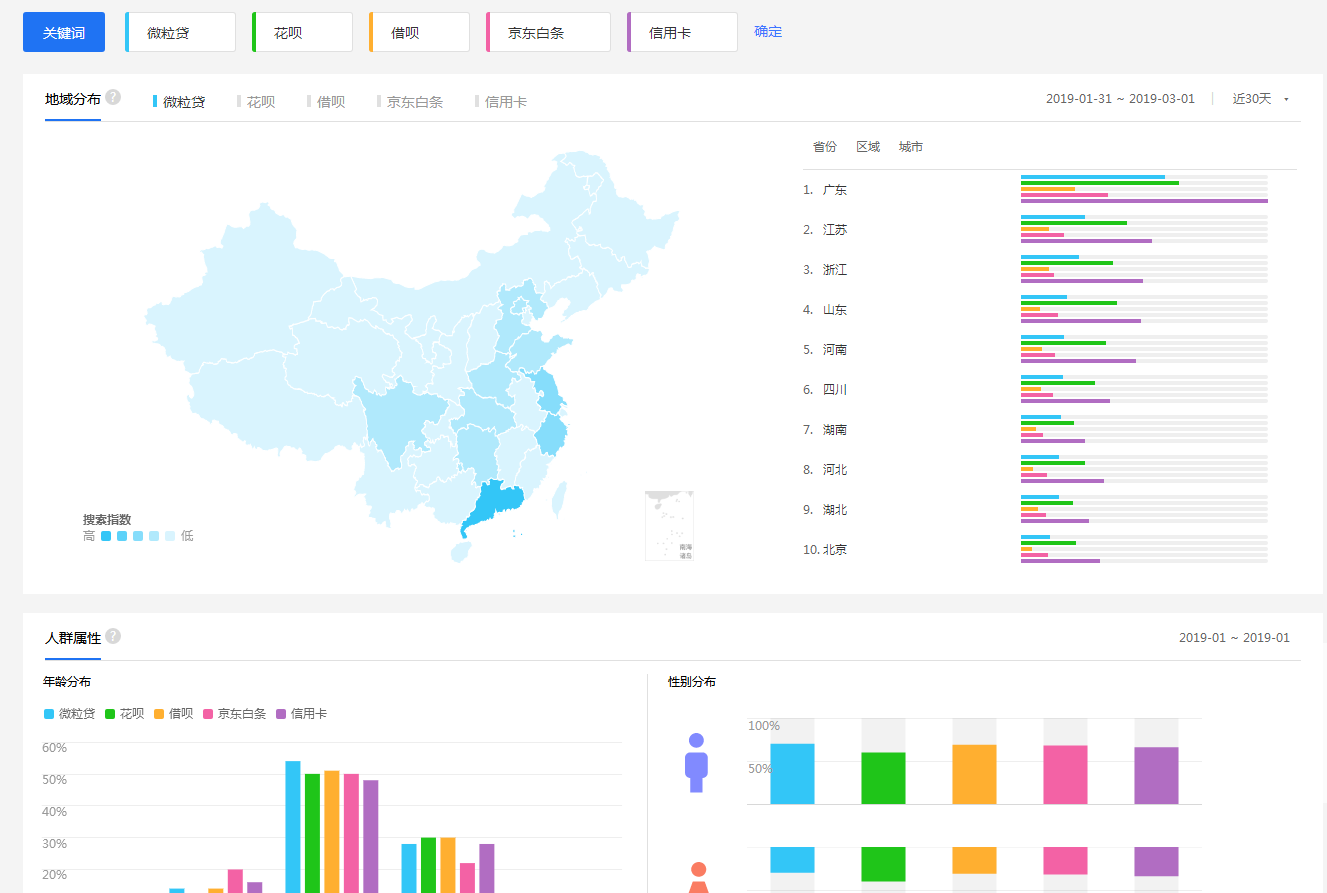Toggle 花呗 legend in age chart
This screenshot has width=1327, height=893.
124,714
